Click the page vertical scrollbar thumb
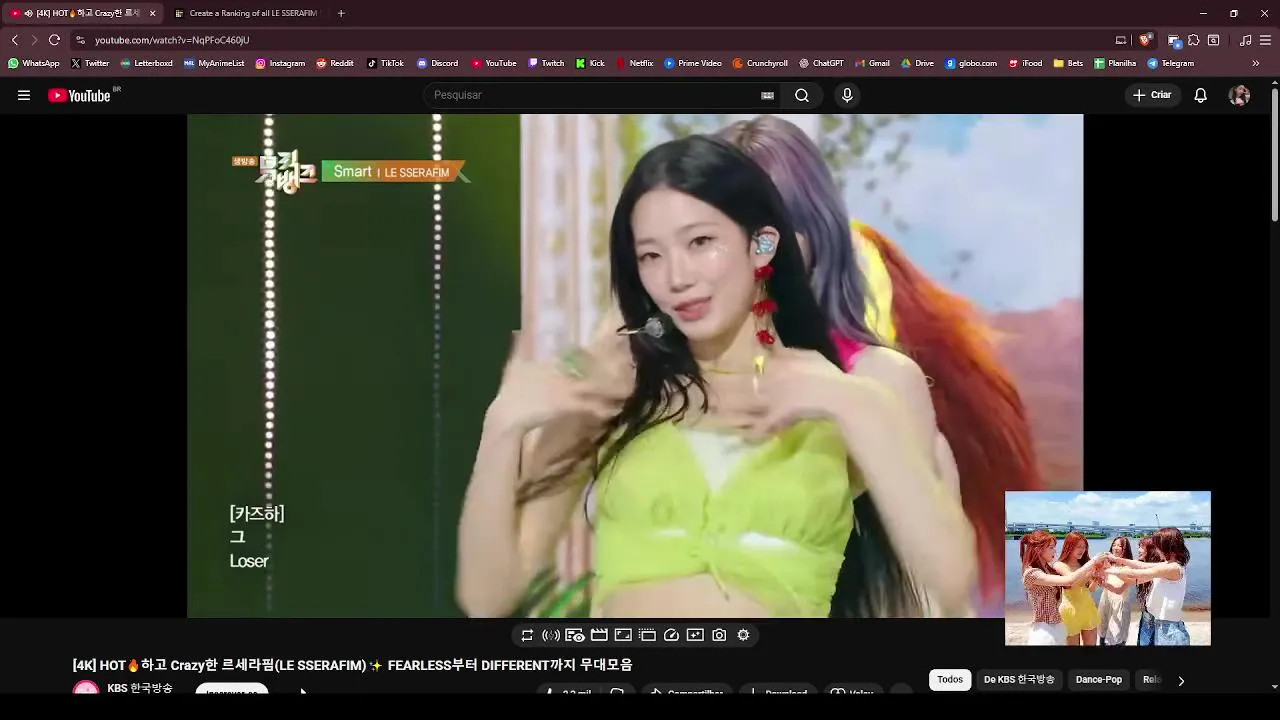 click(1274, 155)
